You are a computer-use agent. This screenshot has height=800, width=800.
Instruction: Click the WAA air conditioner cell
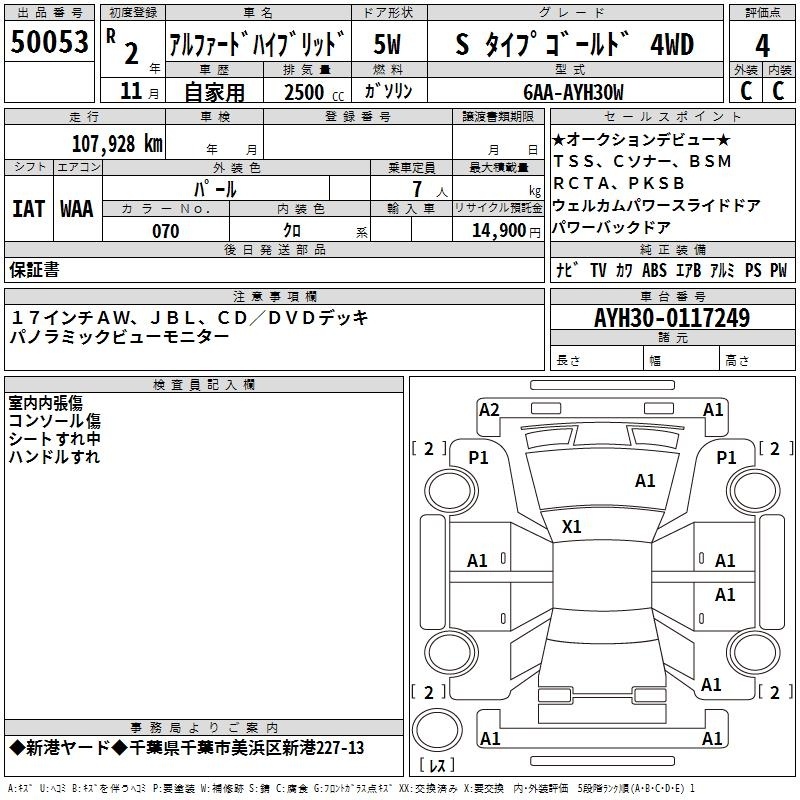coord(77,209)
